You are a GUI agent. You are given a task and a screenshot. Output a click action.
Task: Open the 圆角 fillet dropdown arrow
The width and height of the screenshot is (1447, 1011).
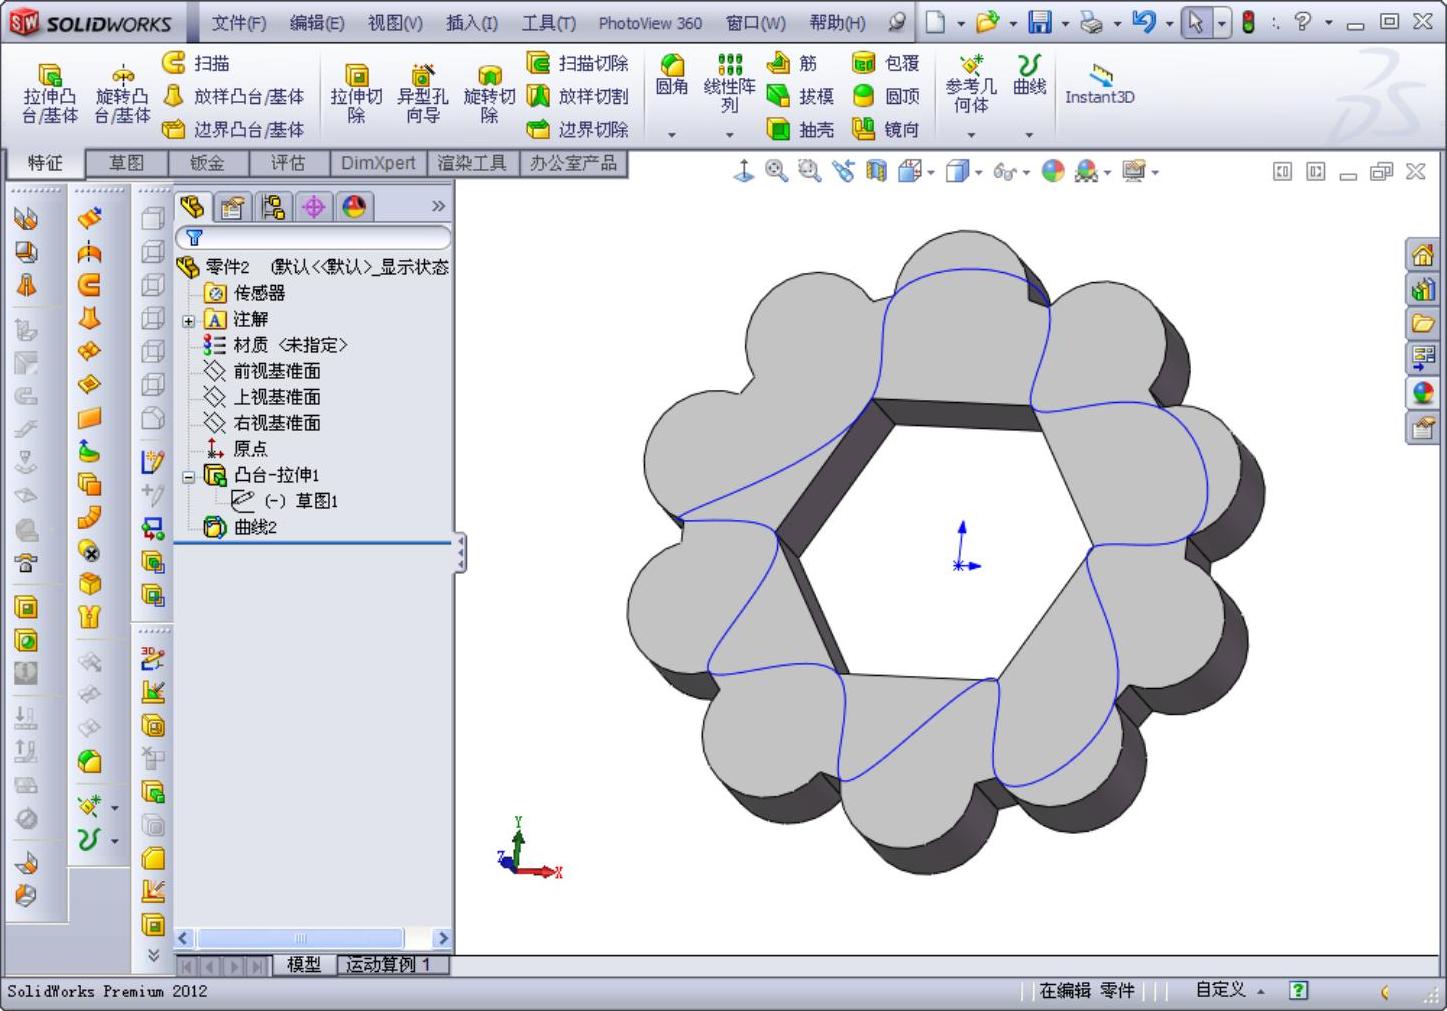672,134
